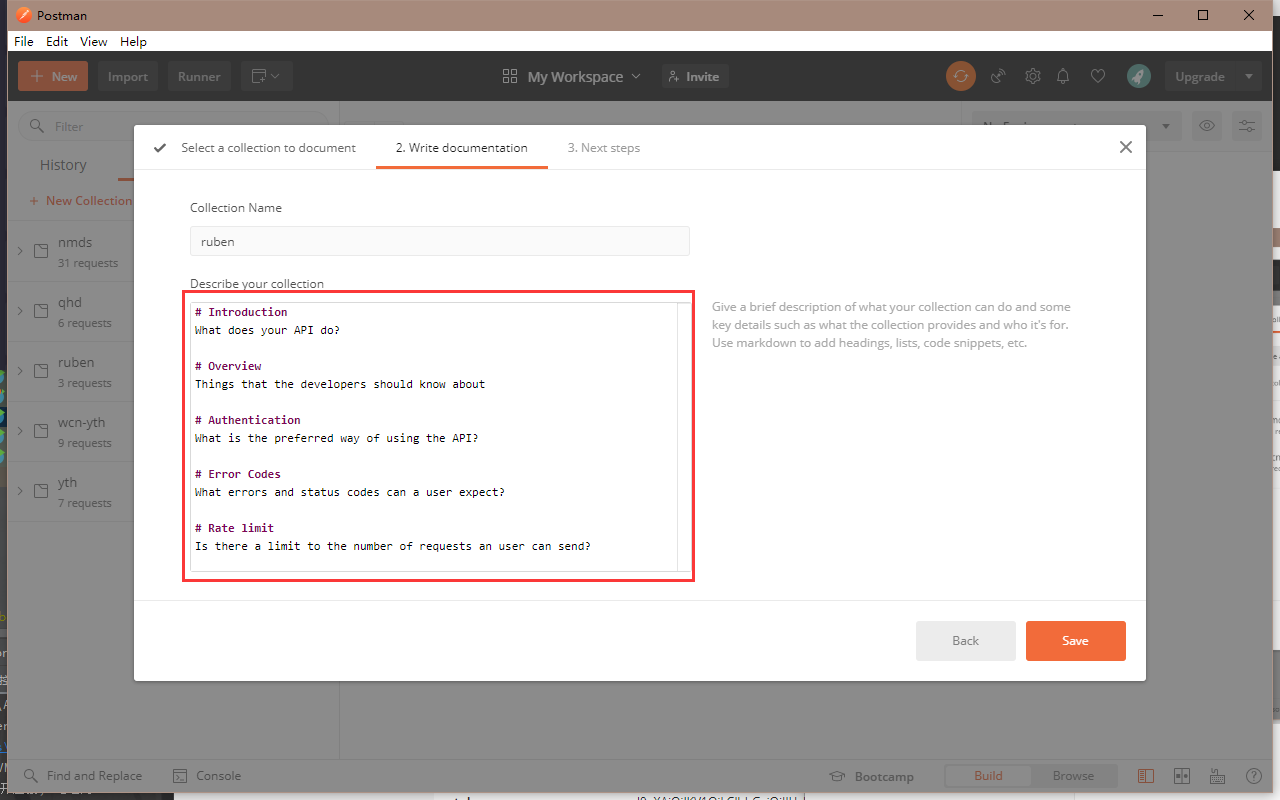This screenshot has width=1280, height=800.
Task: Open the My Workspace dropdown
Action: click(x=572, y=76)
